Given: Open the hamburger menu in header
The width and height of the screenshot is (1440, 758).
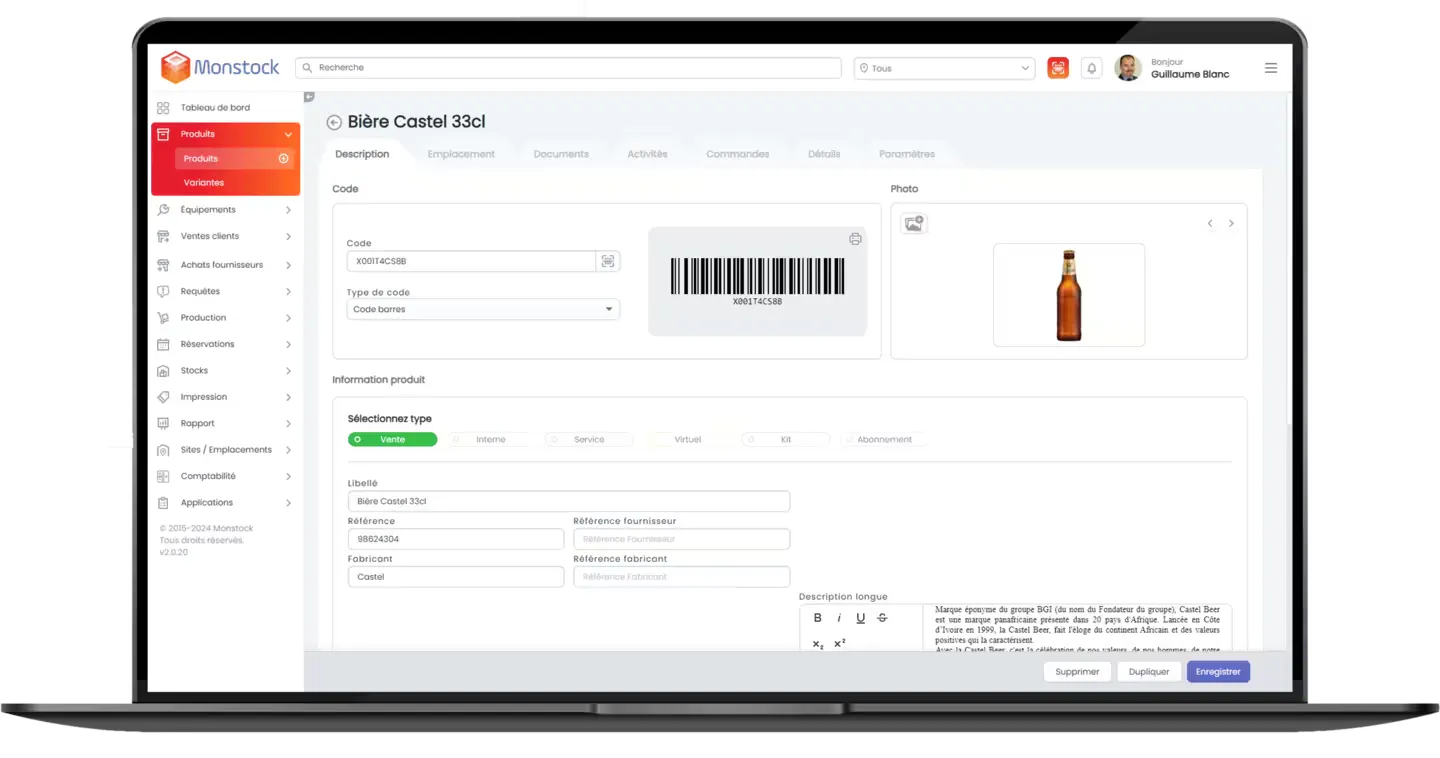Looking at the screenshot, I should click(1271, 68).
